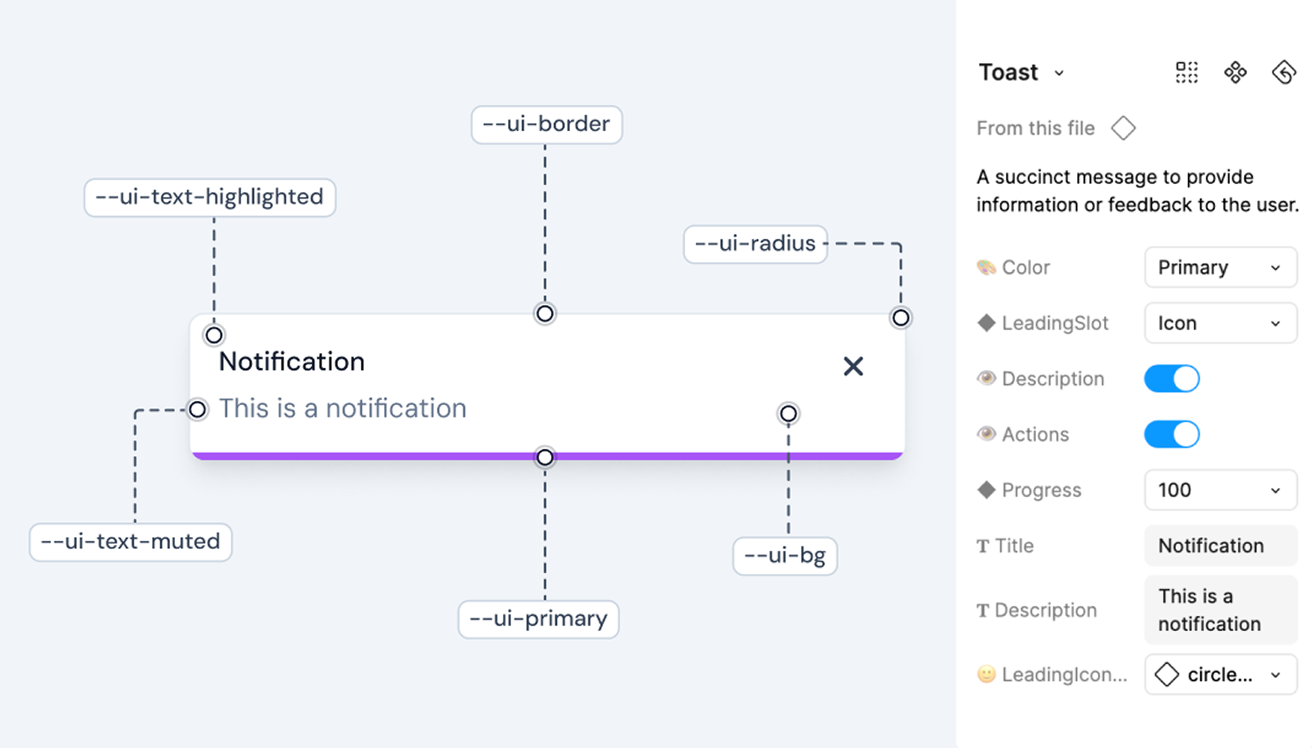The height and width of the screenshot is (748, 1312).
Task: Click the smiley icon beside LeadingIcon
Action: pos(986,674)
